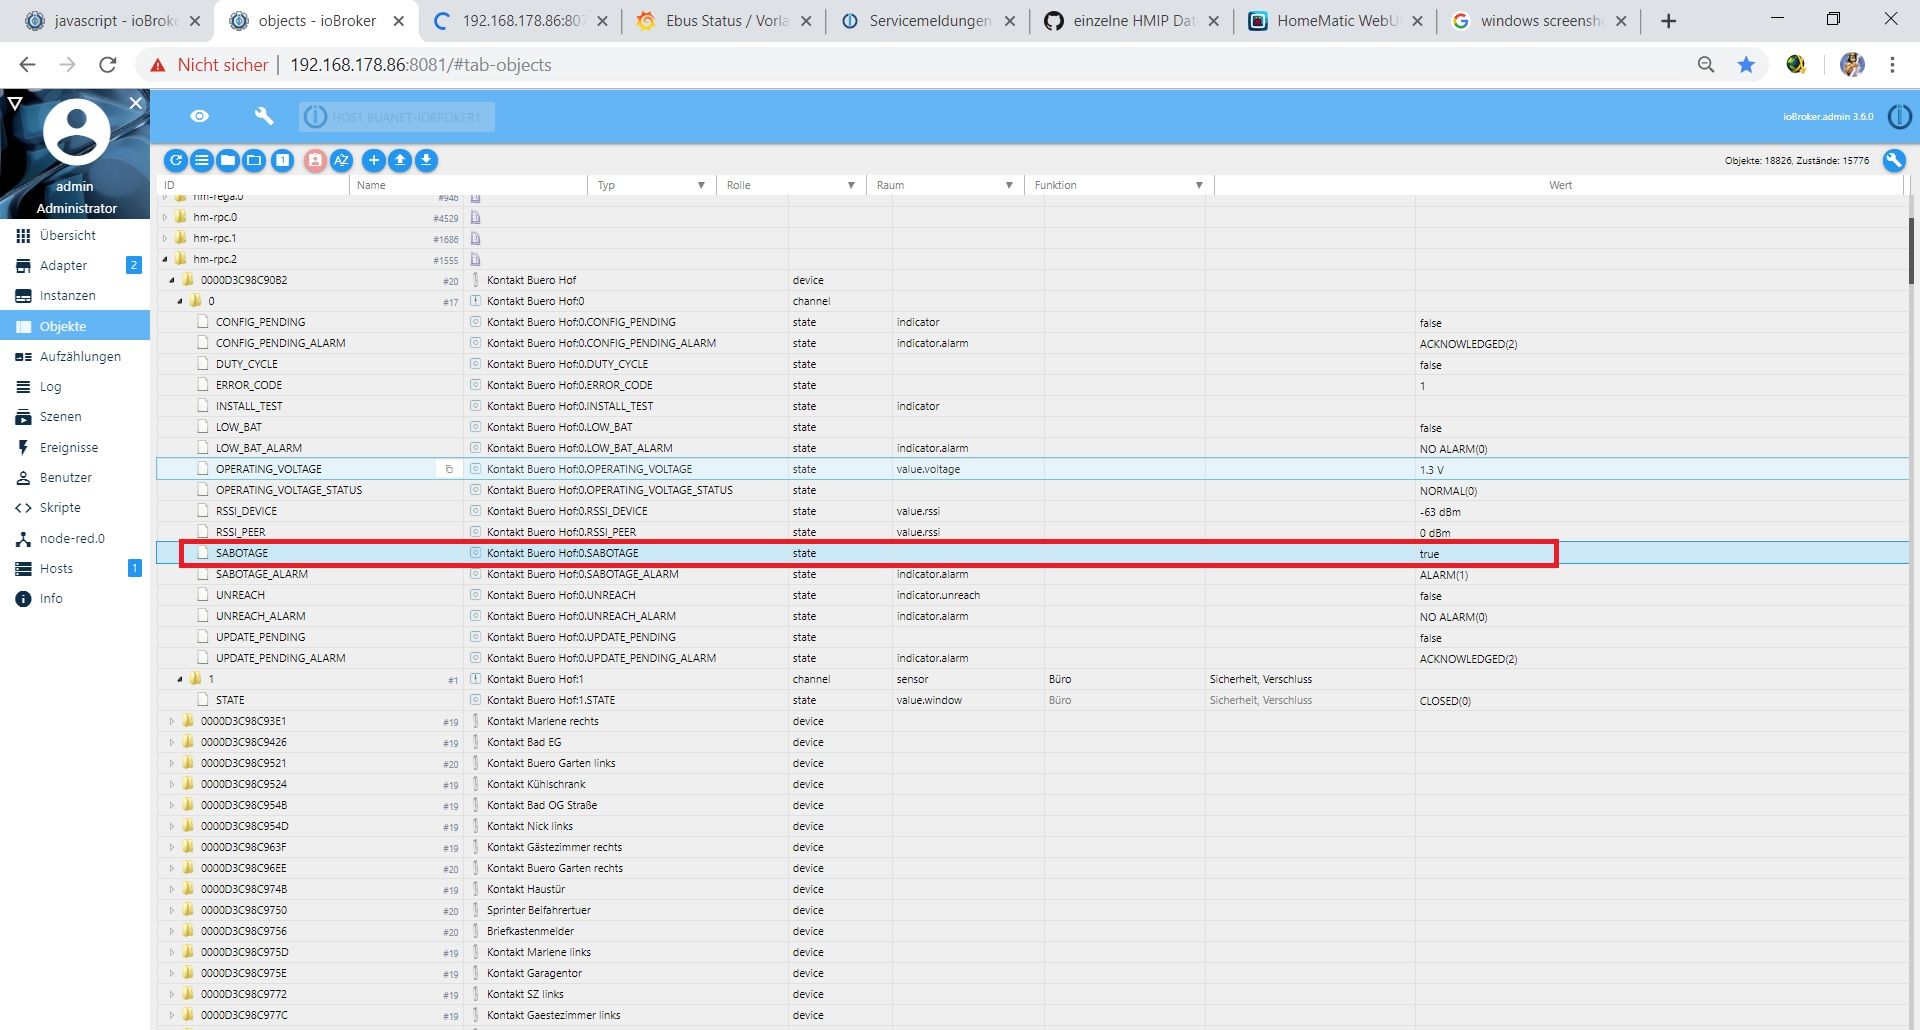Select the RSSI_DEVICE state row
Image resolution: width=1920 pixels, height=1030 pixels.
pyautogui.click(x=1032, y=511)
